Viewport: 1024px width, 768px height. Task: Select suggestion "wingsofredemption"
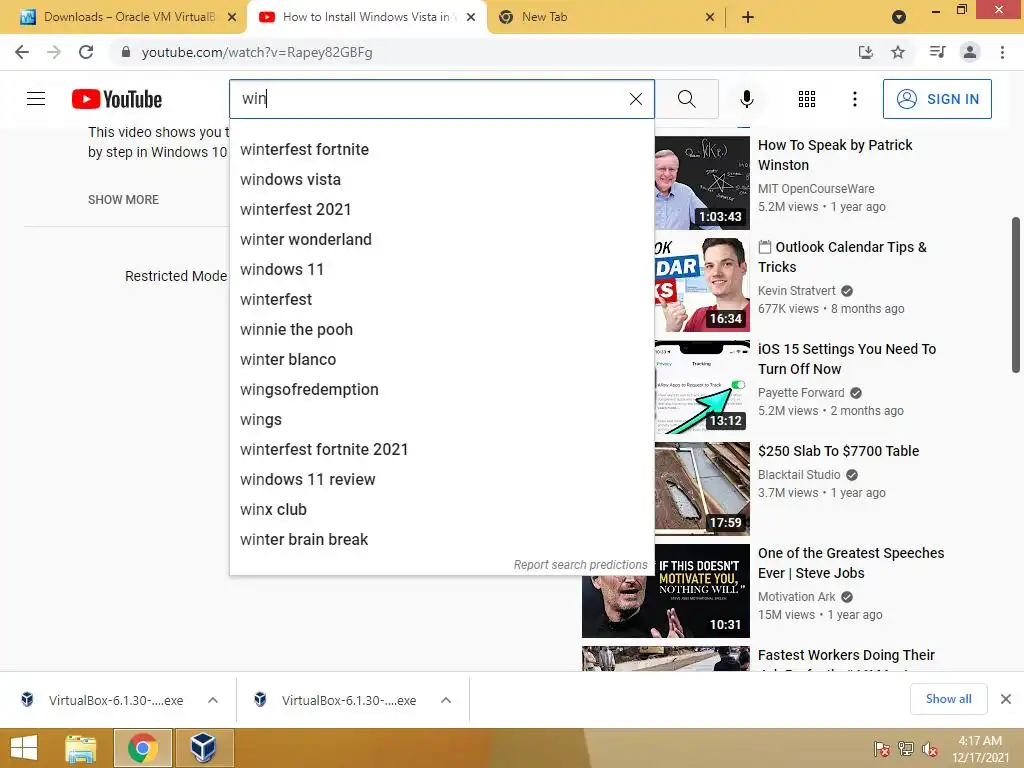[x=442, y=390]
